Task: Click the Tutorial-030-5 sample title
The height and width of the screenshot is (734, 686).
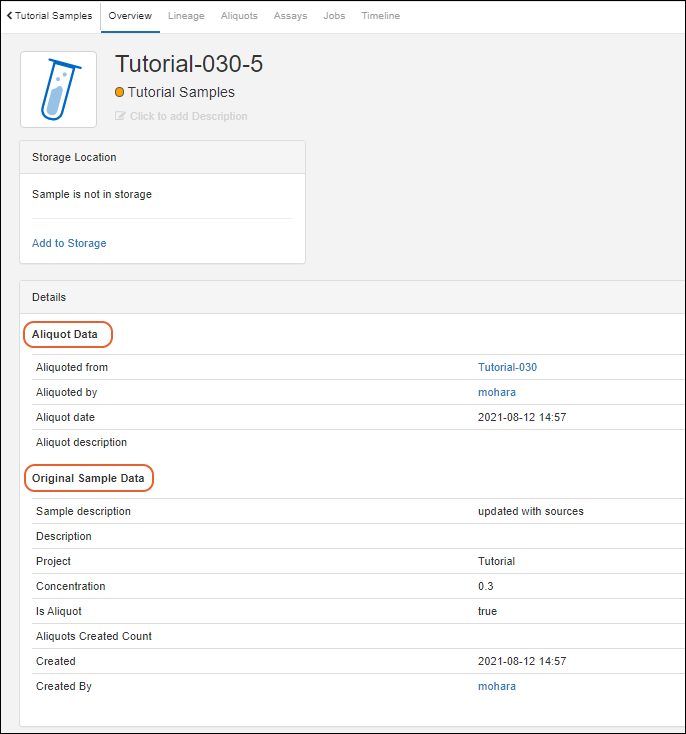Action: 189,64
